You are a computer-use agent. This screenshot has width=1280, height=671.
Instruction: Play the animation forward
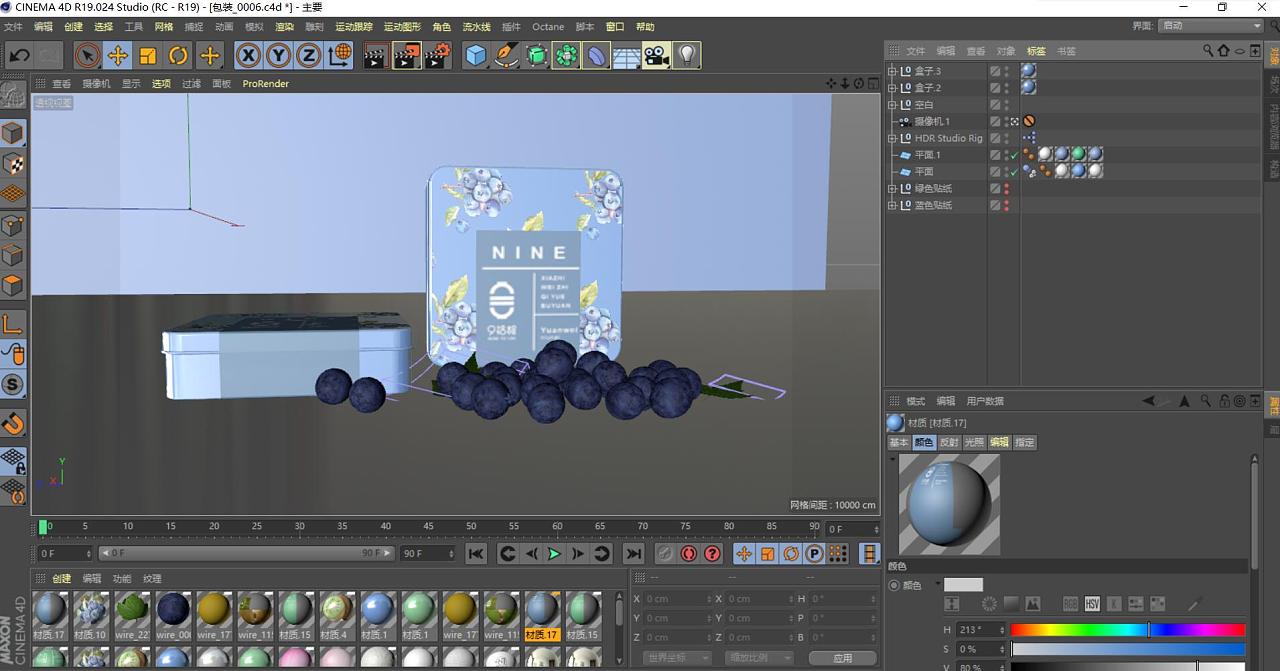click(x=554, y=554)
